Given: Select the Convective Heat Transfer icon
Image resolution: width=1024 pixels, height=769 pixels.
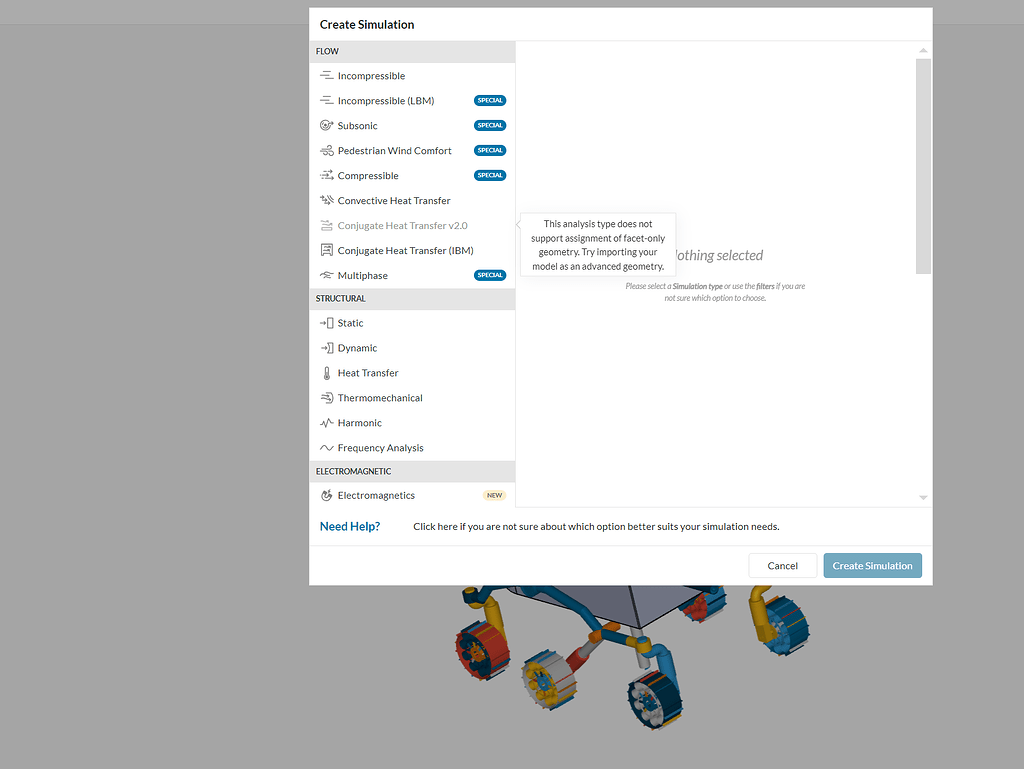Looking at the screenshot, I should tap(326, 200).
